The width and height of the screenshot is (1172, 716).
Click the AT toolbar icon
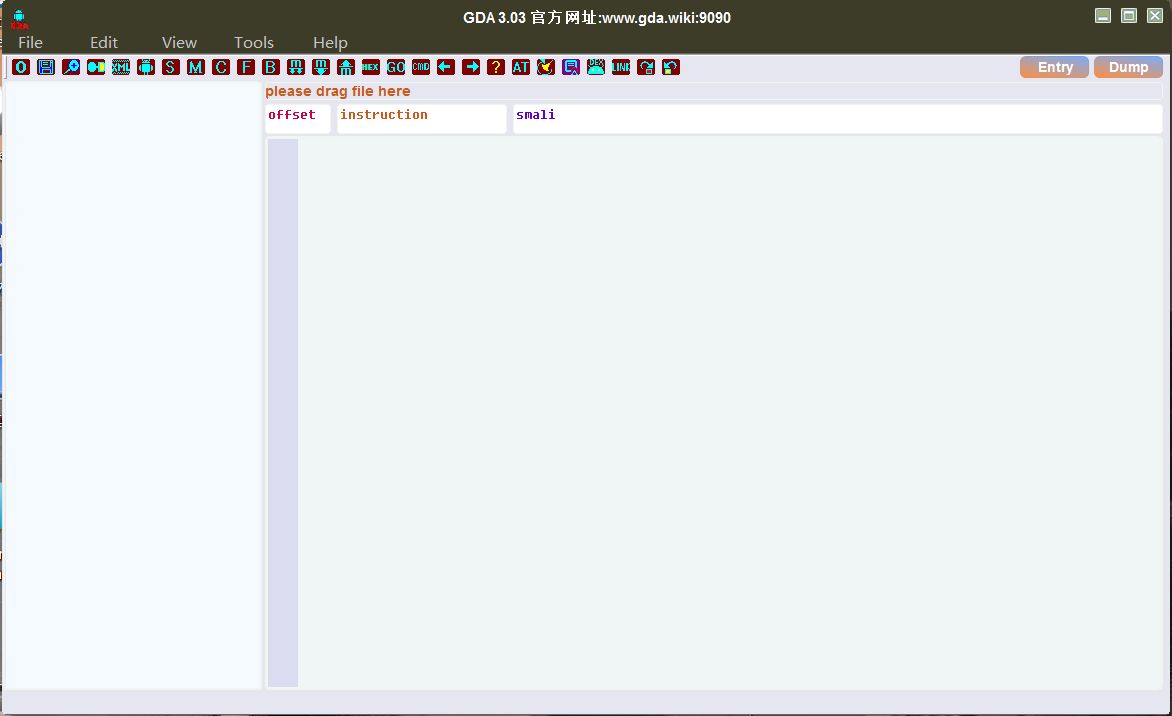[521, 67]
